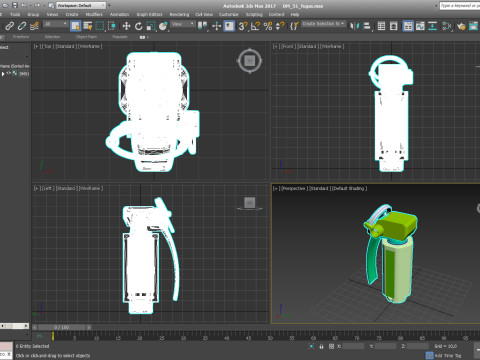Image resolution: width=480 pixels, height=360 pixels.
Task: Toggle Window/Crossing selection mode
Action: pos(112,26)
